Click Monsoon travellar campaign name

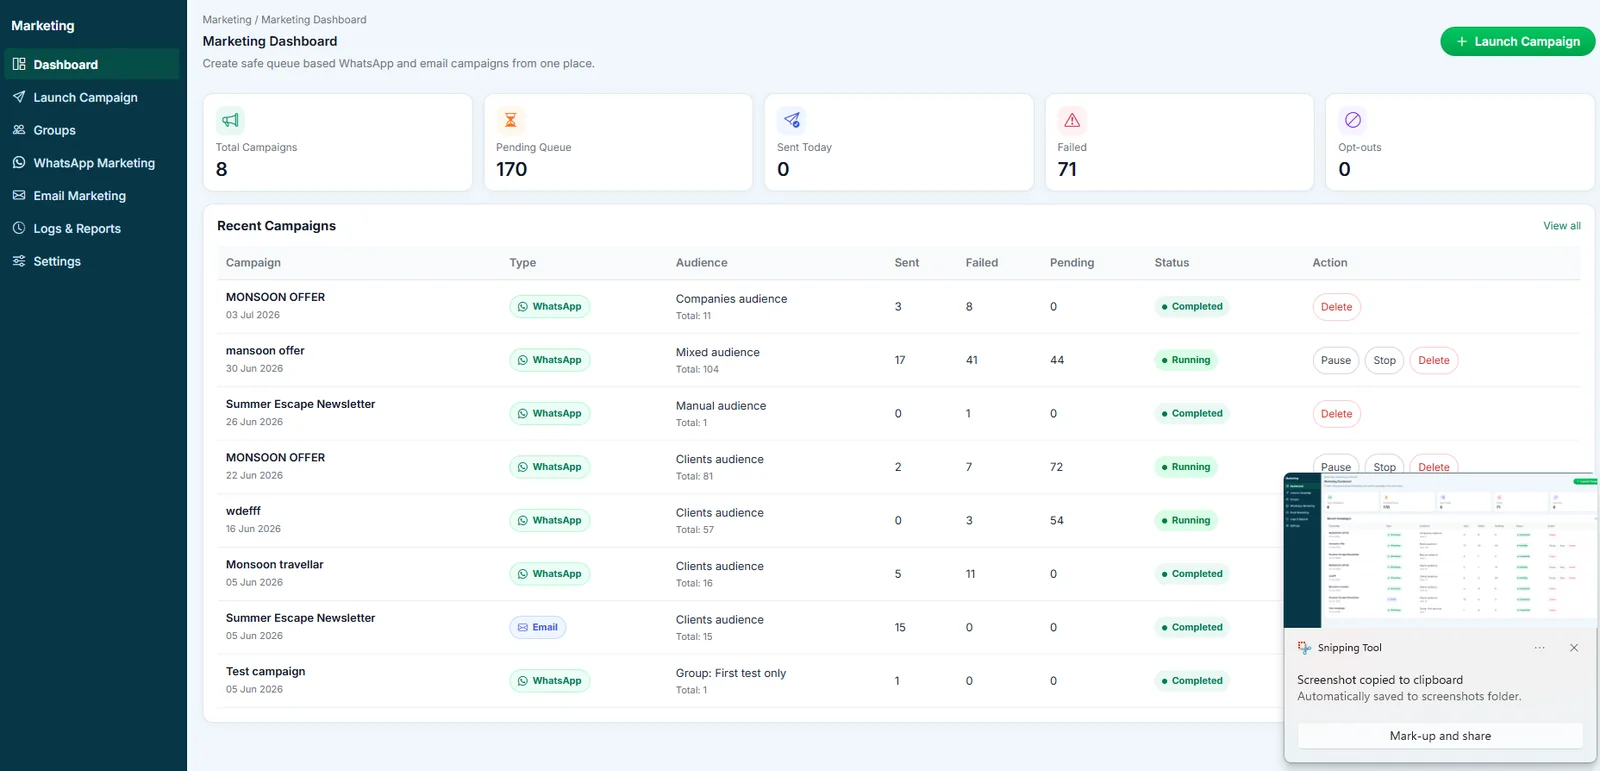click(275, 565)
